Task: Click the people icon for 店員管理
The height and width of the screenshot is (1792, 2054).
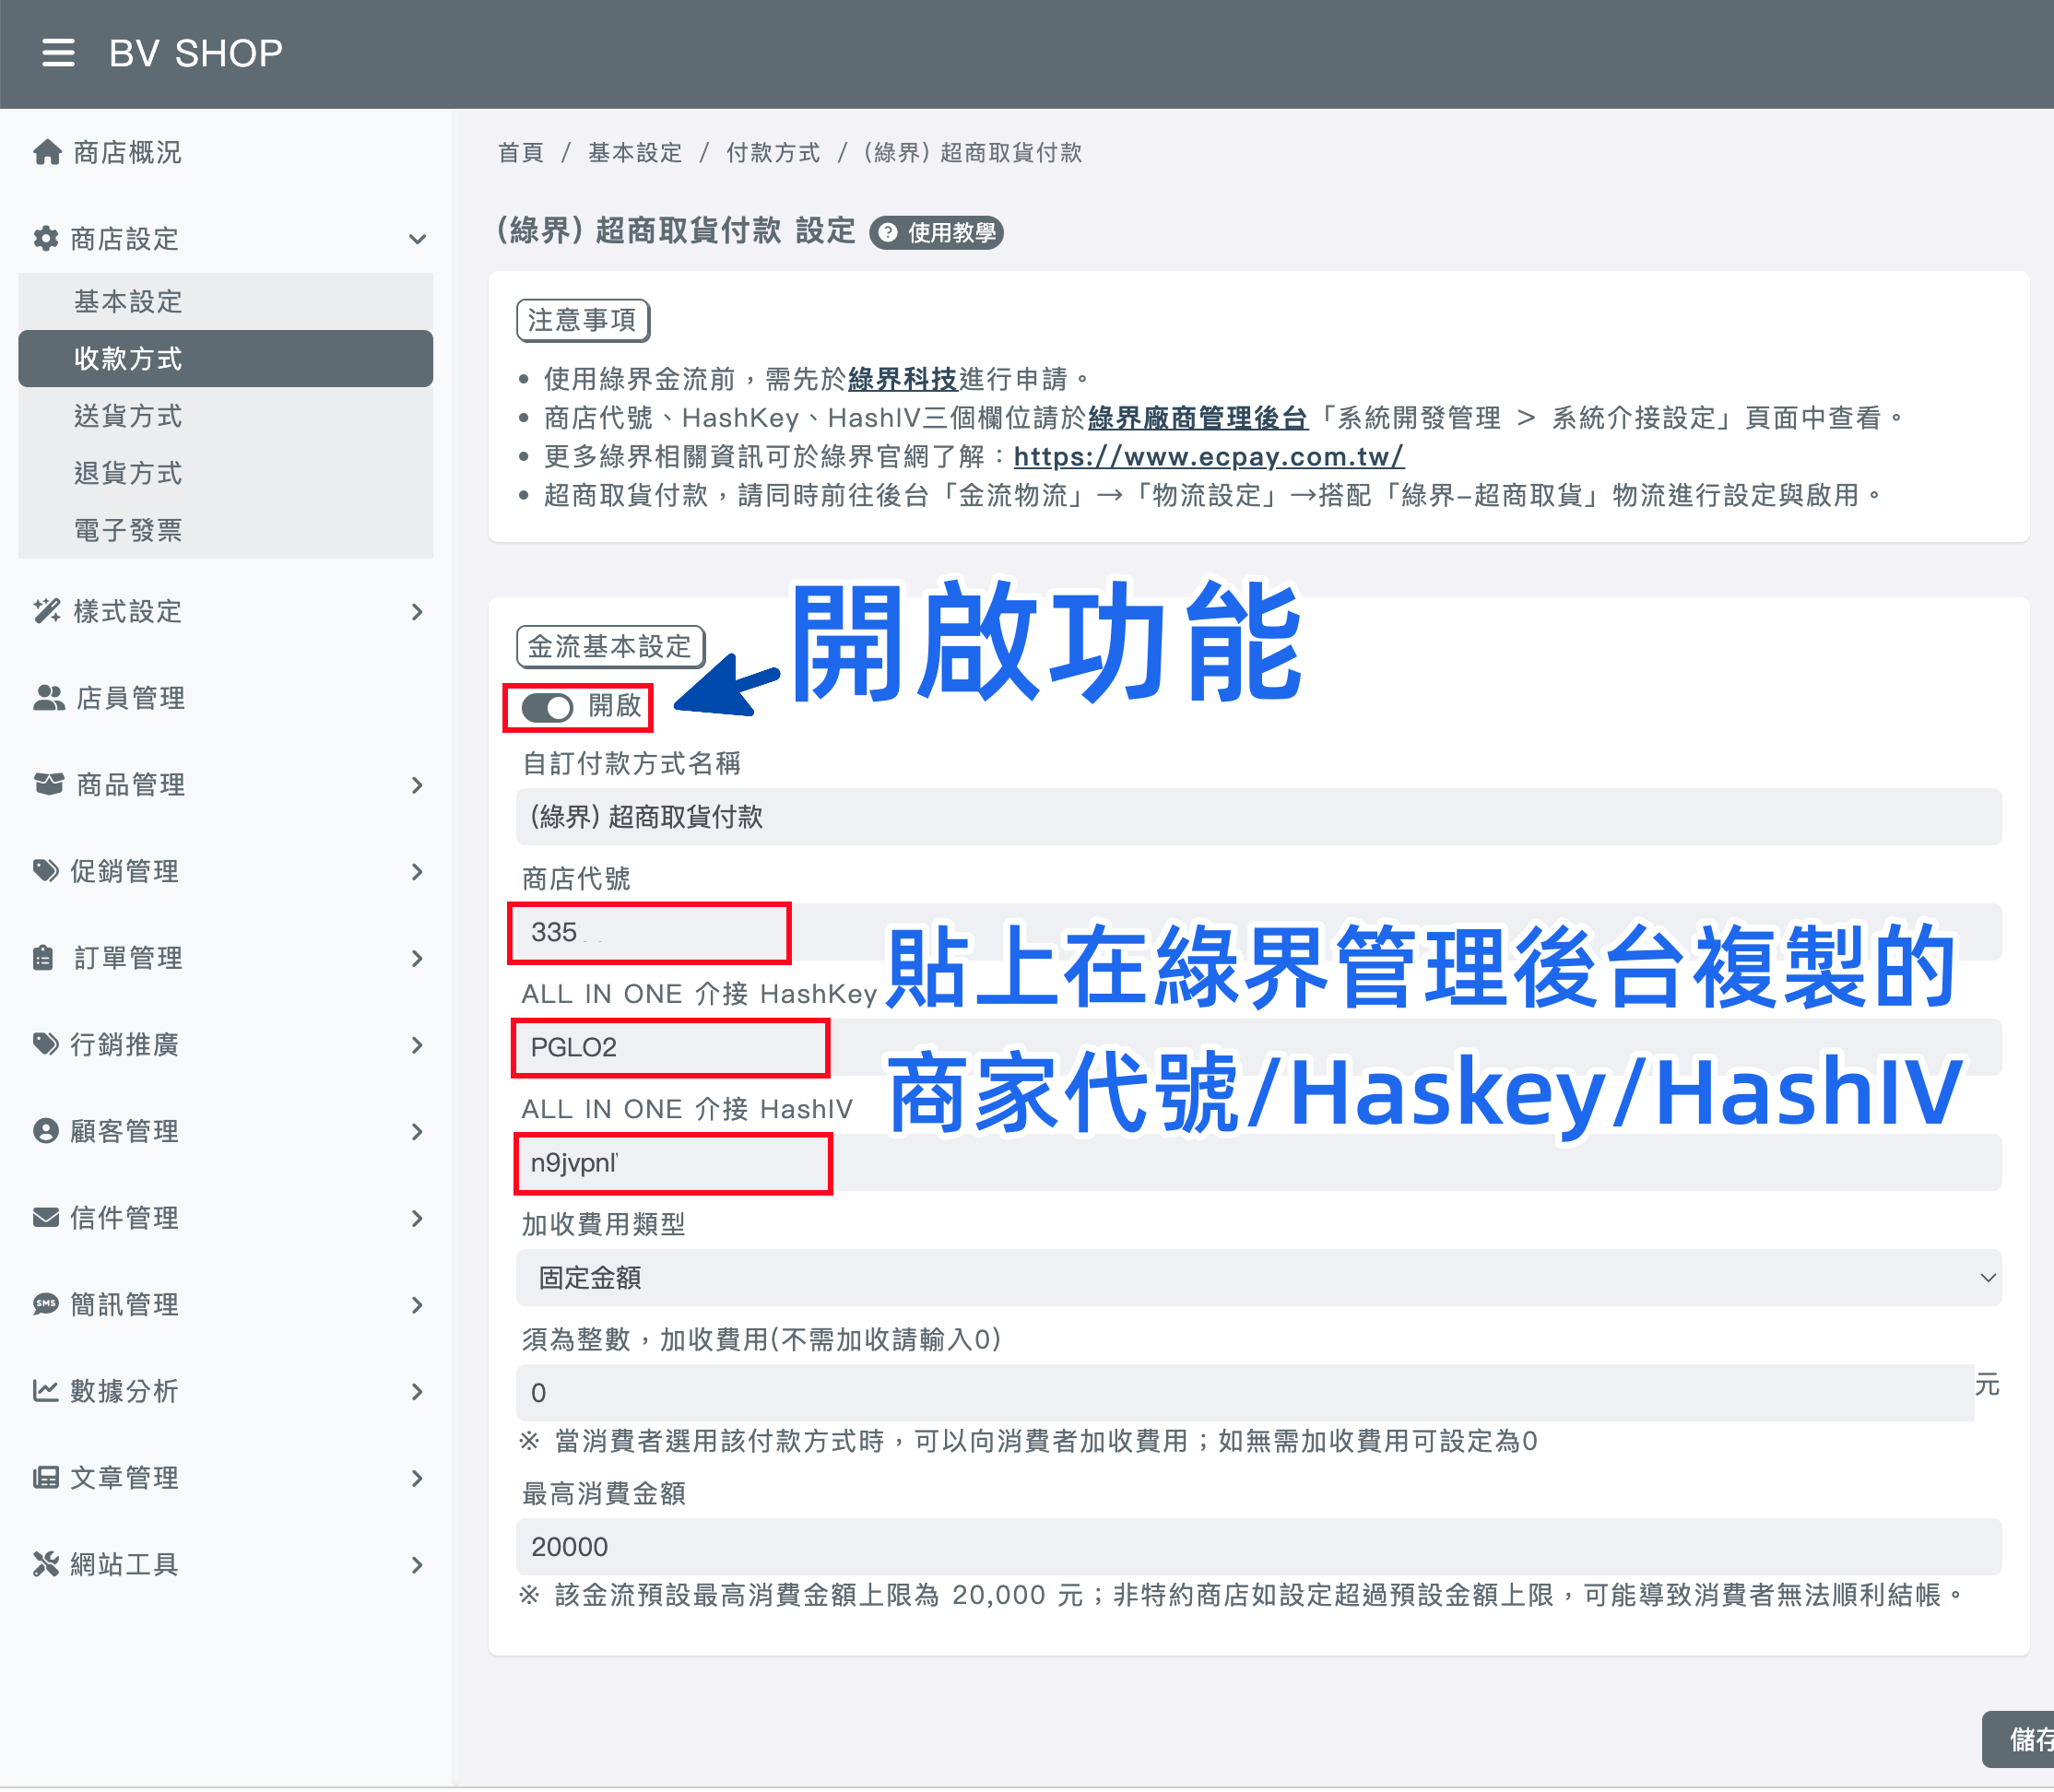Action: (48, 698)
